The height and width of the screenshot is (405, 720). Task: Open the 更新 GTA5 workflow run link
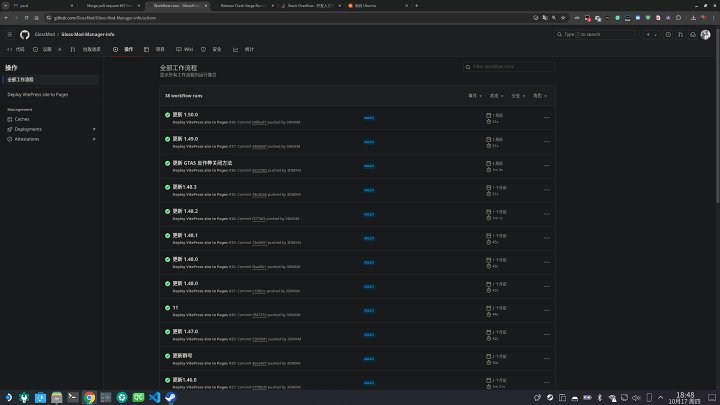(x=202, y=162)
